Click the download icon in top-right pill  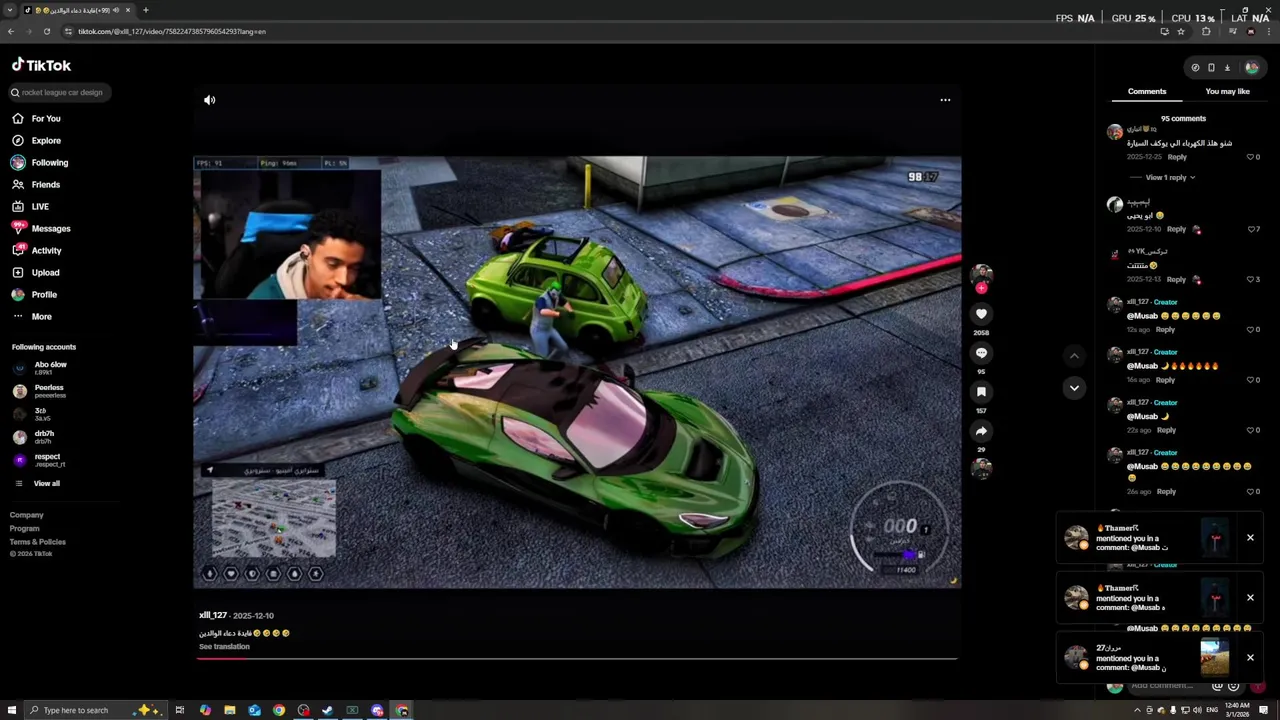1227,68
